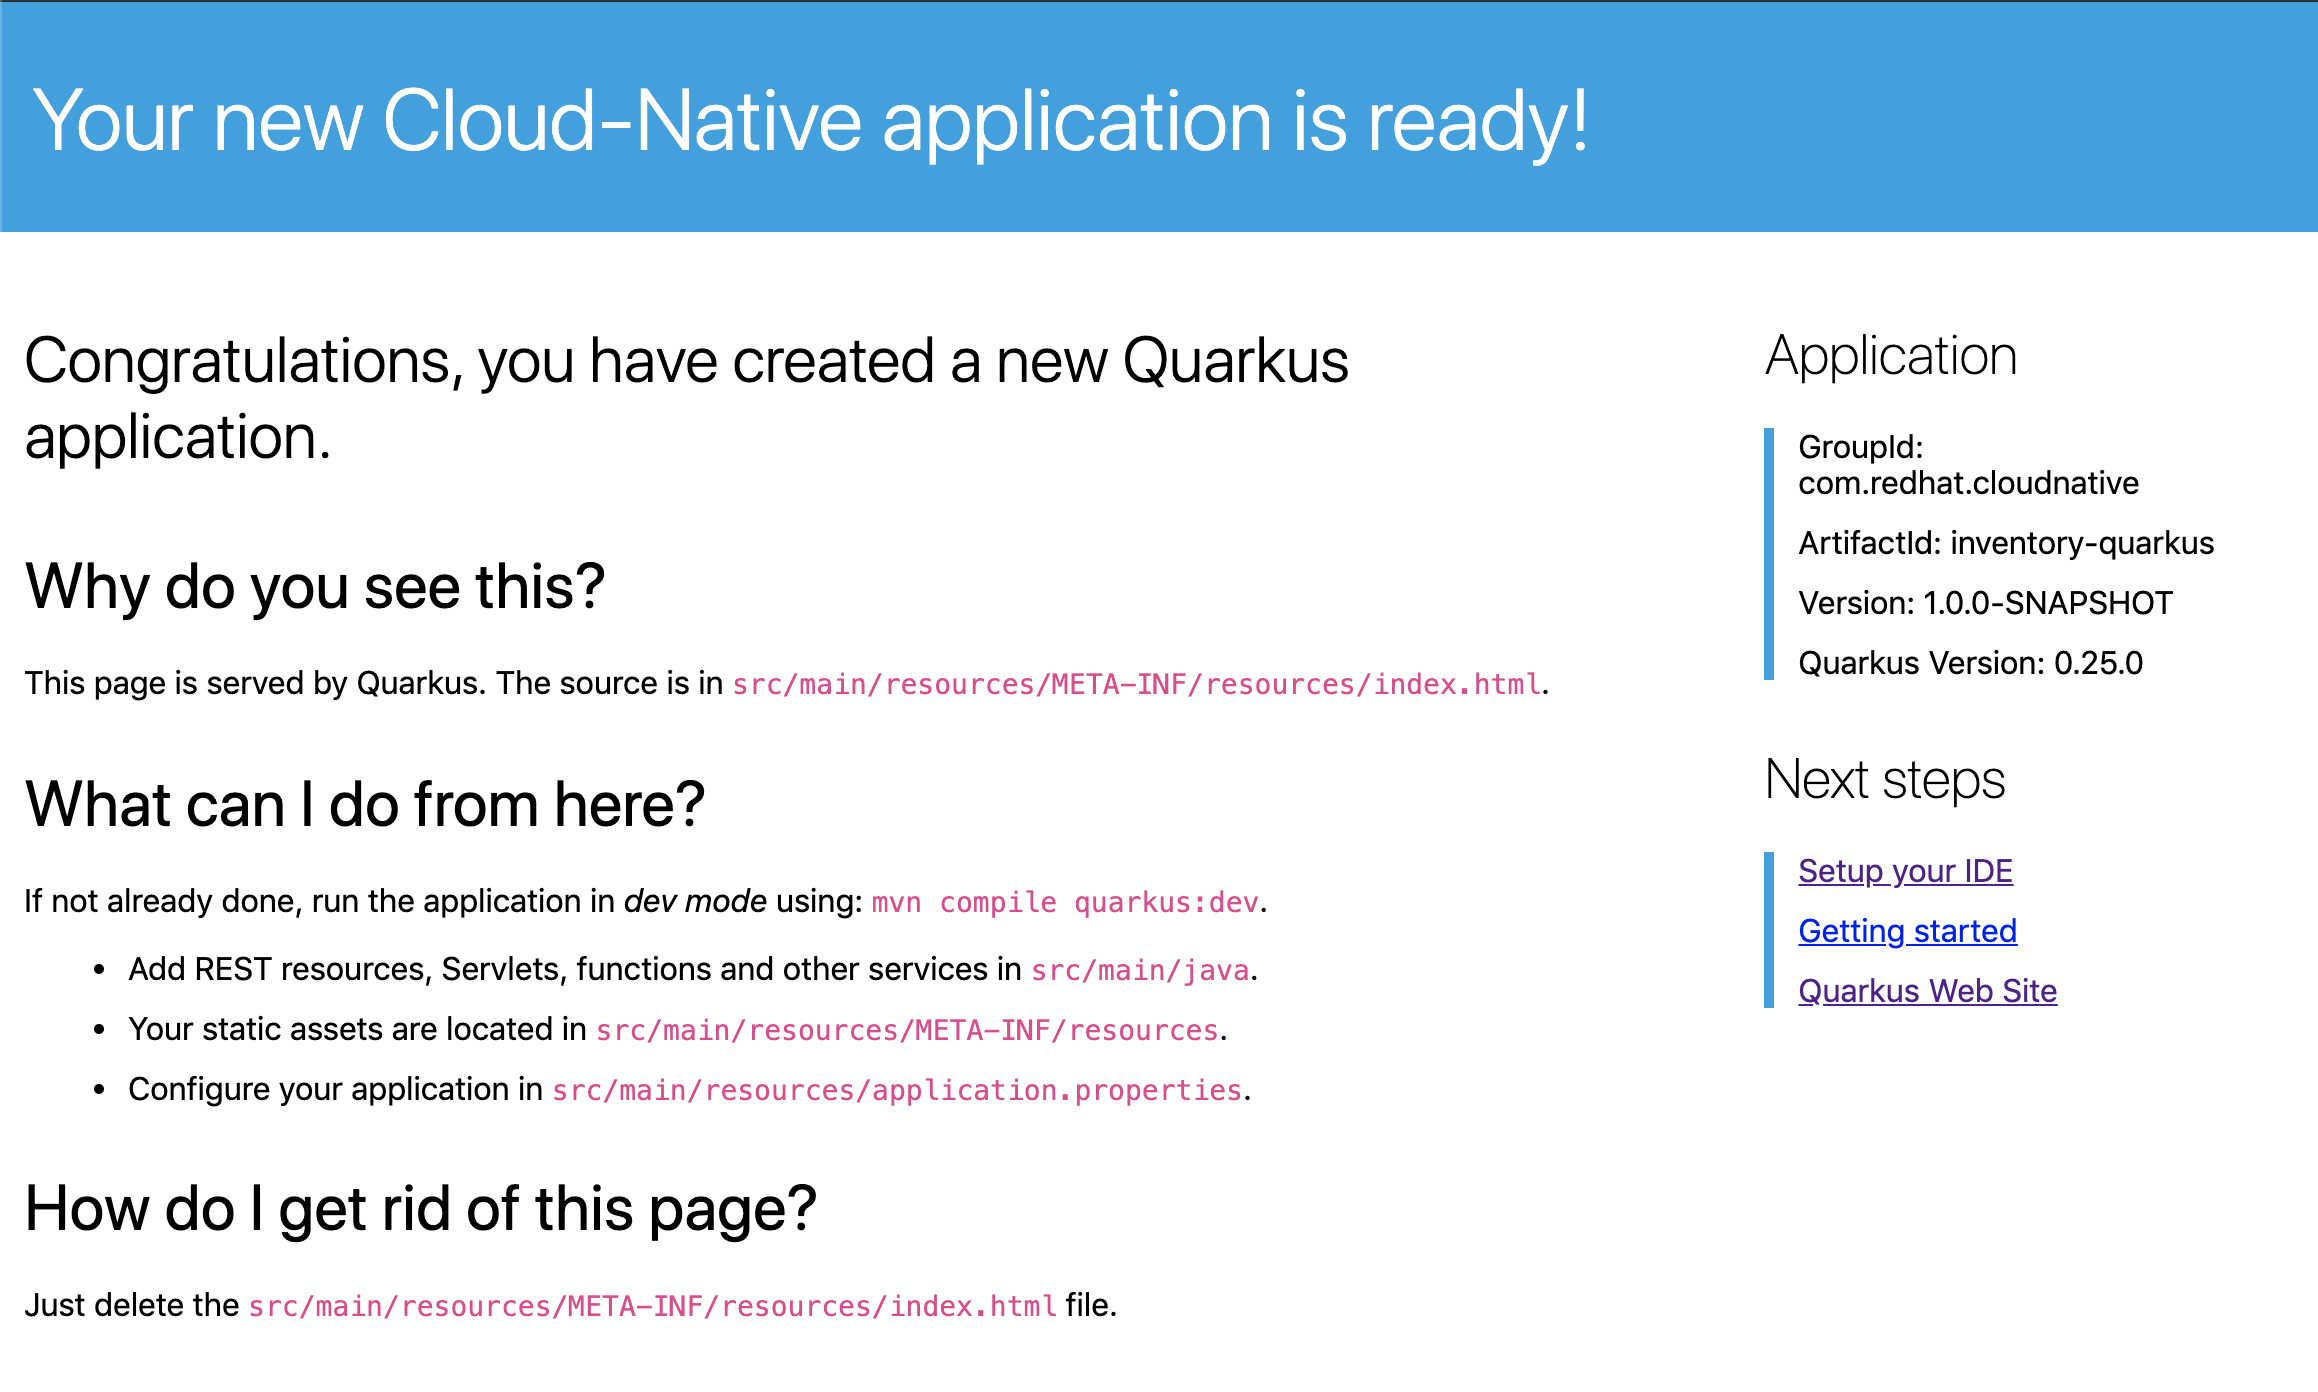This screenshot has width=2318, height=1392.
Task: Click the static assets resources code path
Action: [906, 1030]
